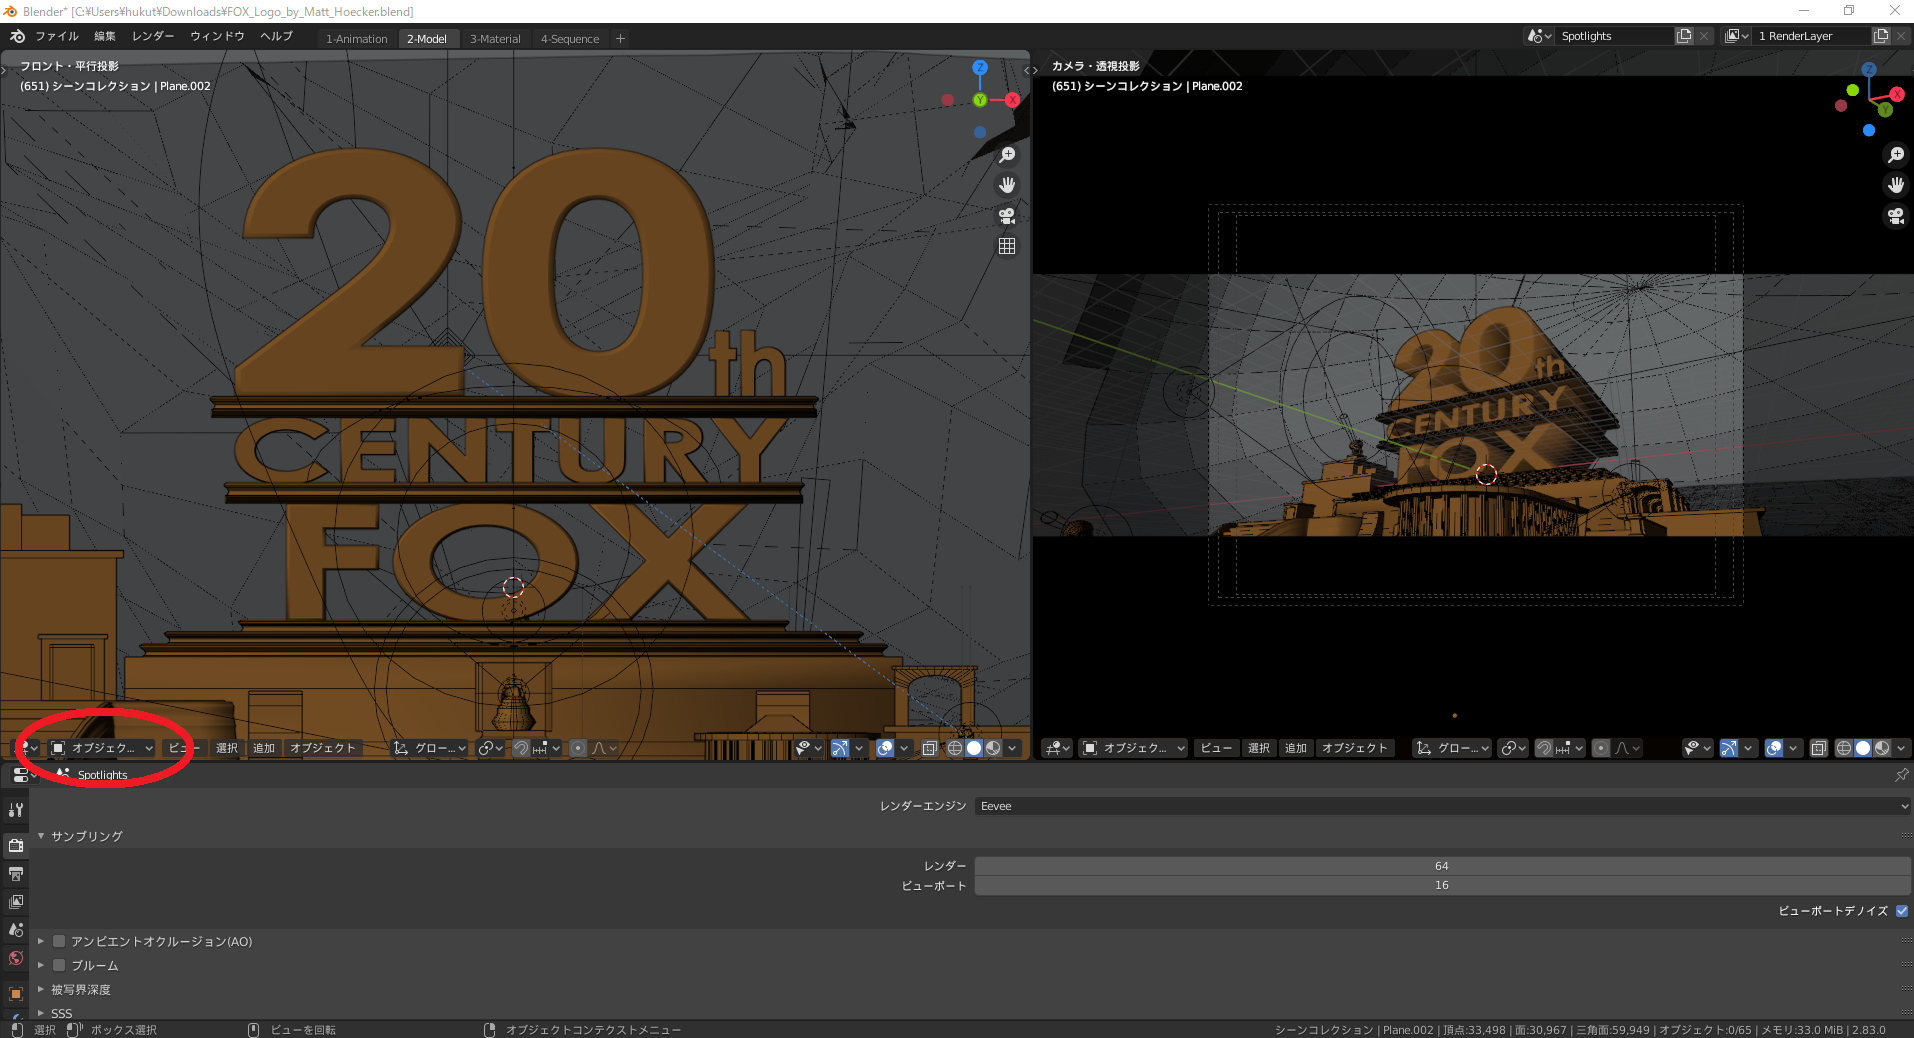The image size is (1914, 1038).
Task: Select solid shading in front viewport
Action: point(974,748)
